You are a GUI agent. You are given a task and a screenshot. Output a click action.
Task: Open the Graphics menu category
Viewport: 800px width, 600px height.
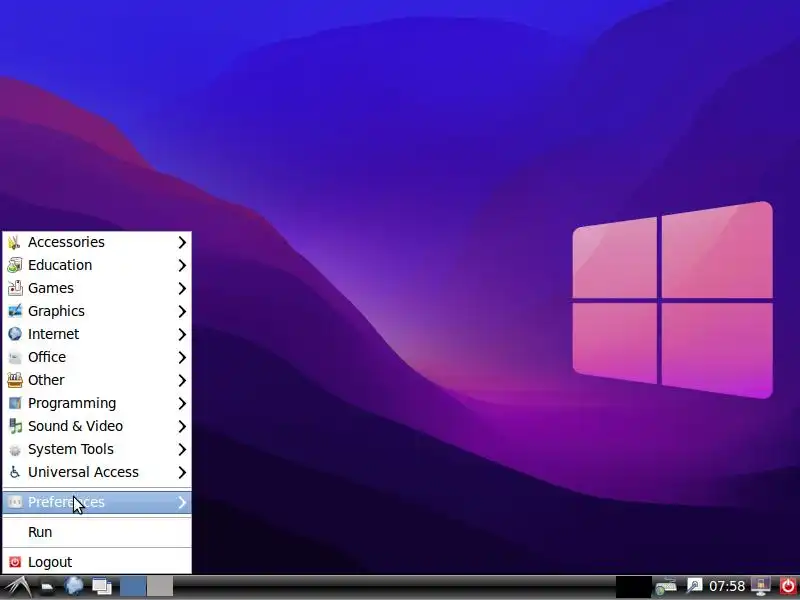[97, 311]
